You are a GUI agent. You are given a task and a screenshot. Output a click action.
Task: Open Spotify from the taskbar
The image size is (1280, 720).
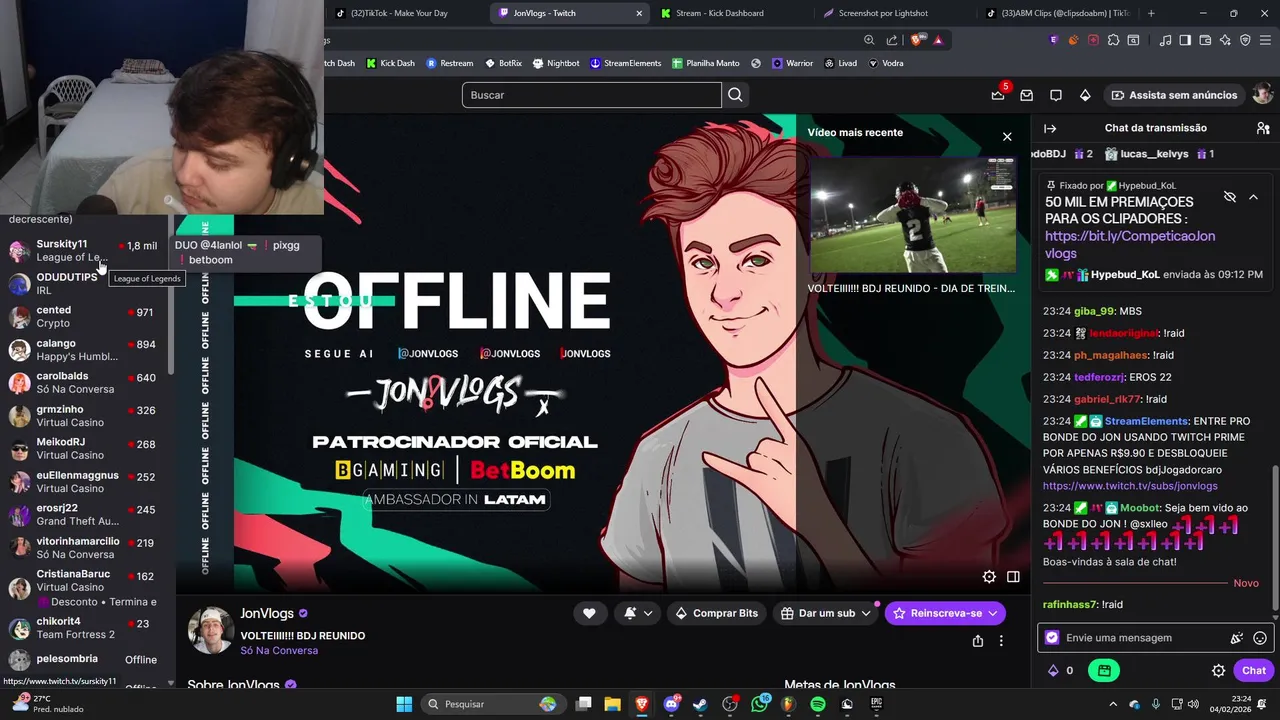point(818,704)
